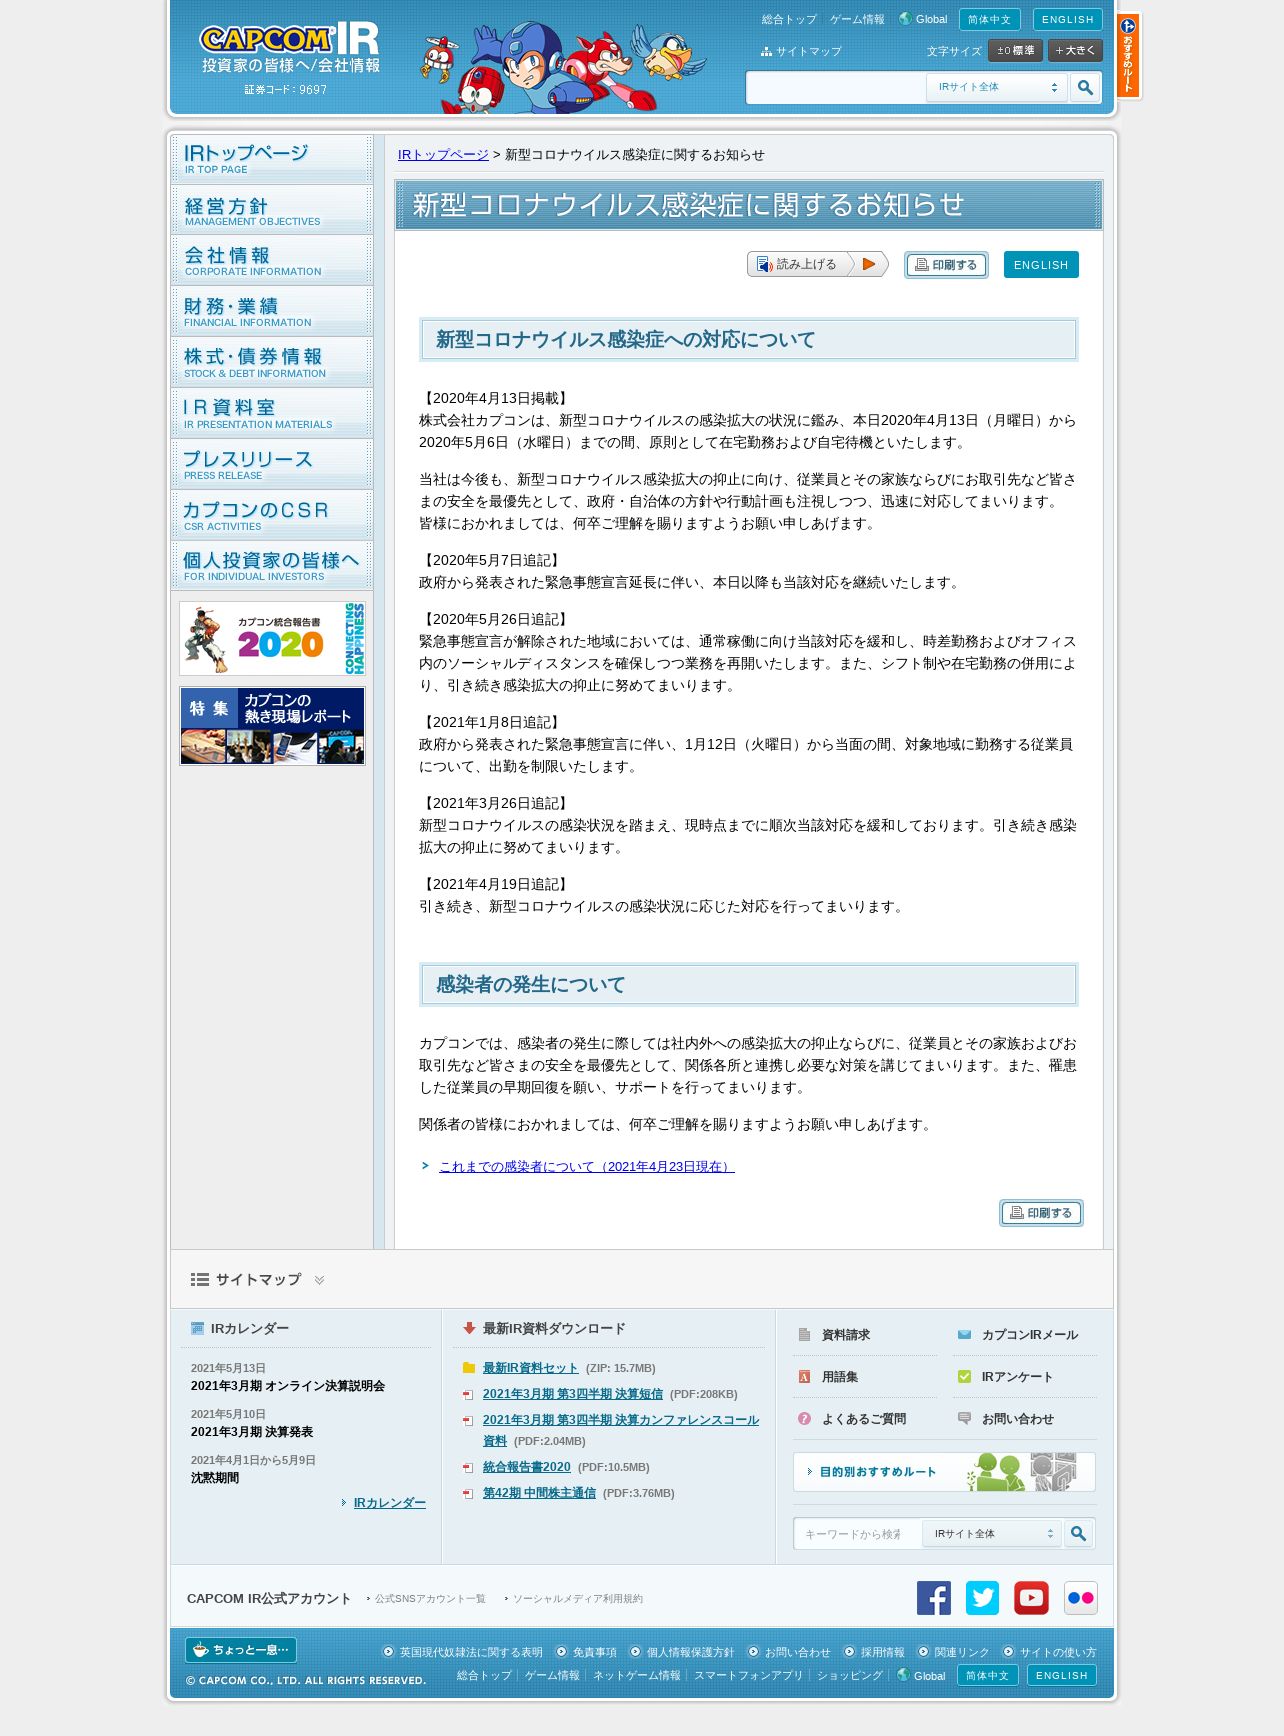Image resolution: width=1284 pixels, height=1736 pixels.
Task: Click the orange おすすめルート side tab
Action: point(1128,56)
